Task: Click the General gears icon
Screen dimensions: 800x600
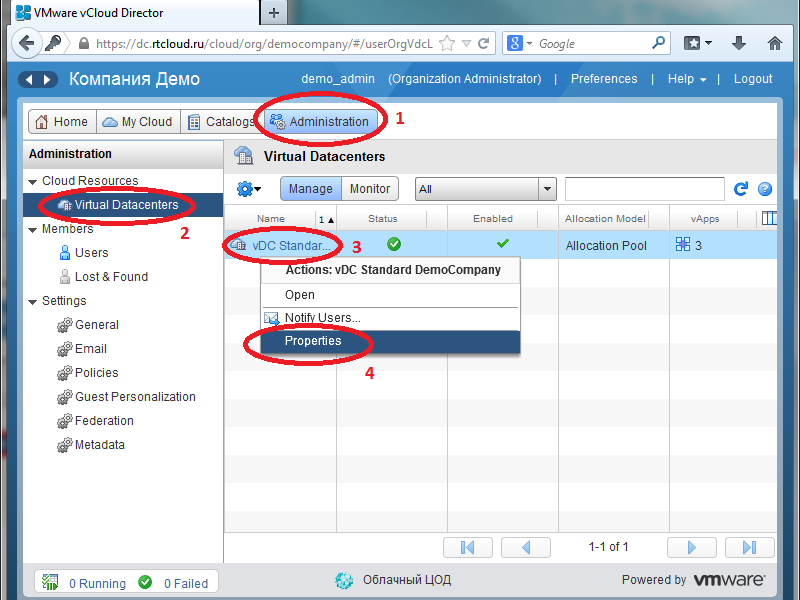Action: pos(64,325)
